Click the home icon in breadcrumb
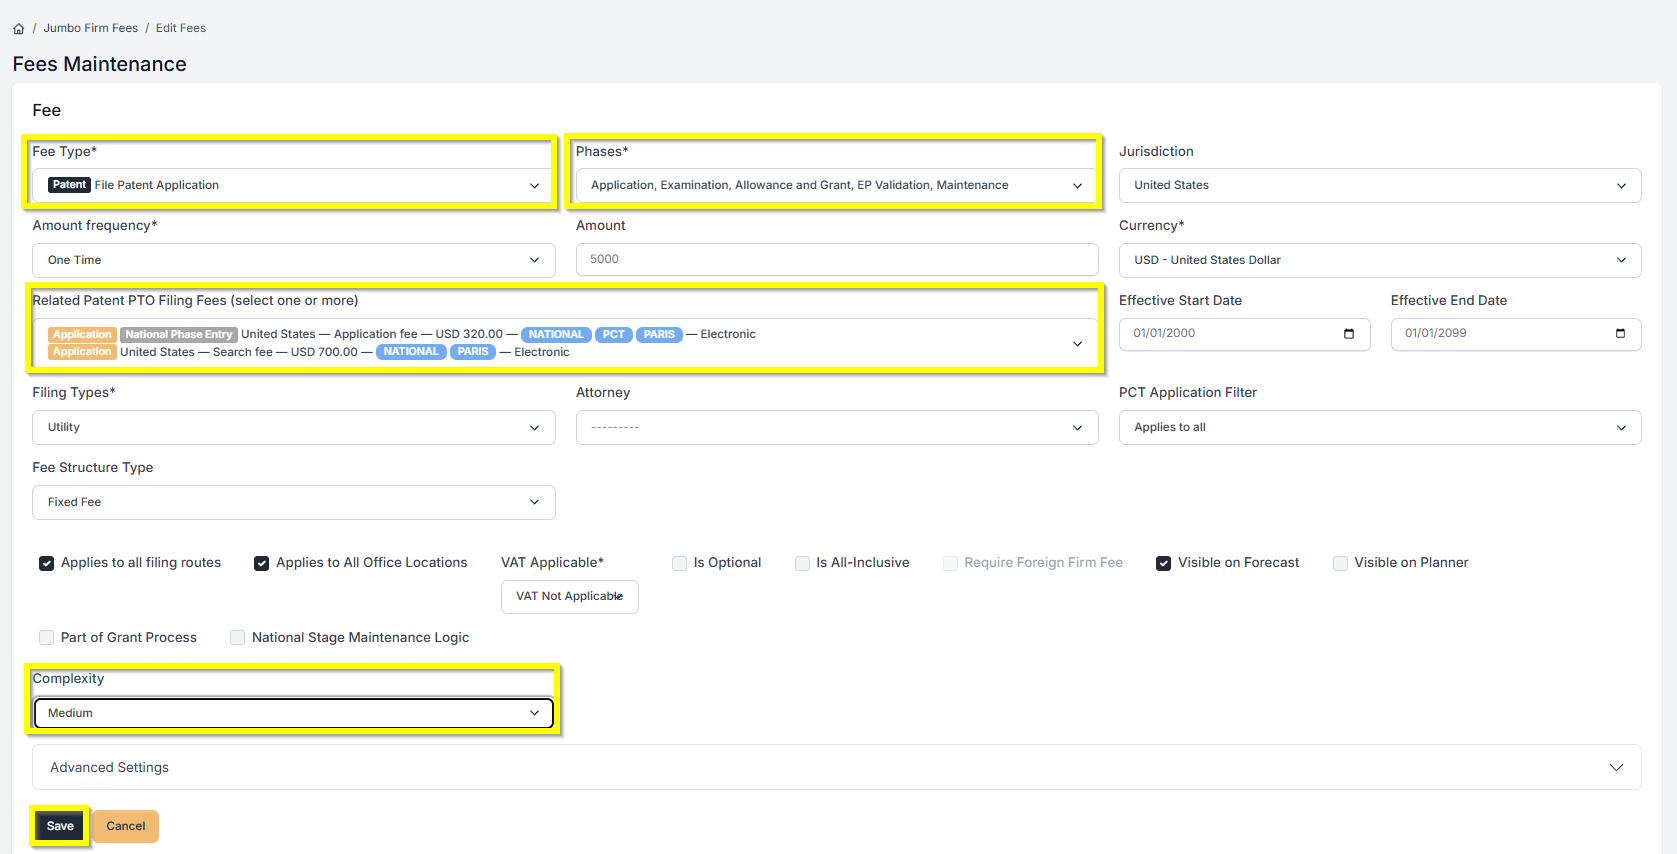The height and width of the screenshot is (854, 1677). [x=18, y=29]
